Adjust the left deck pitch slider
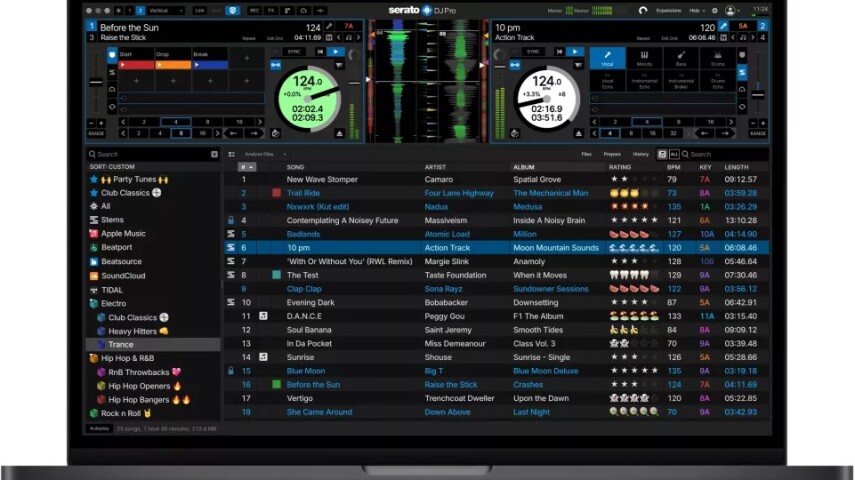855x480 pixels. point(96,82)
